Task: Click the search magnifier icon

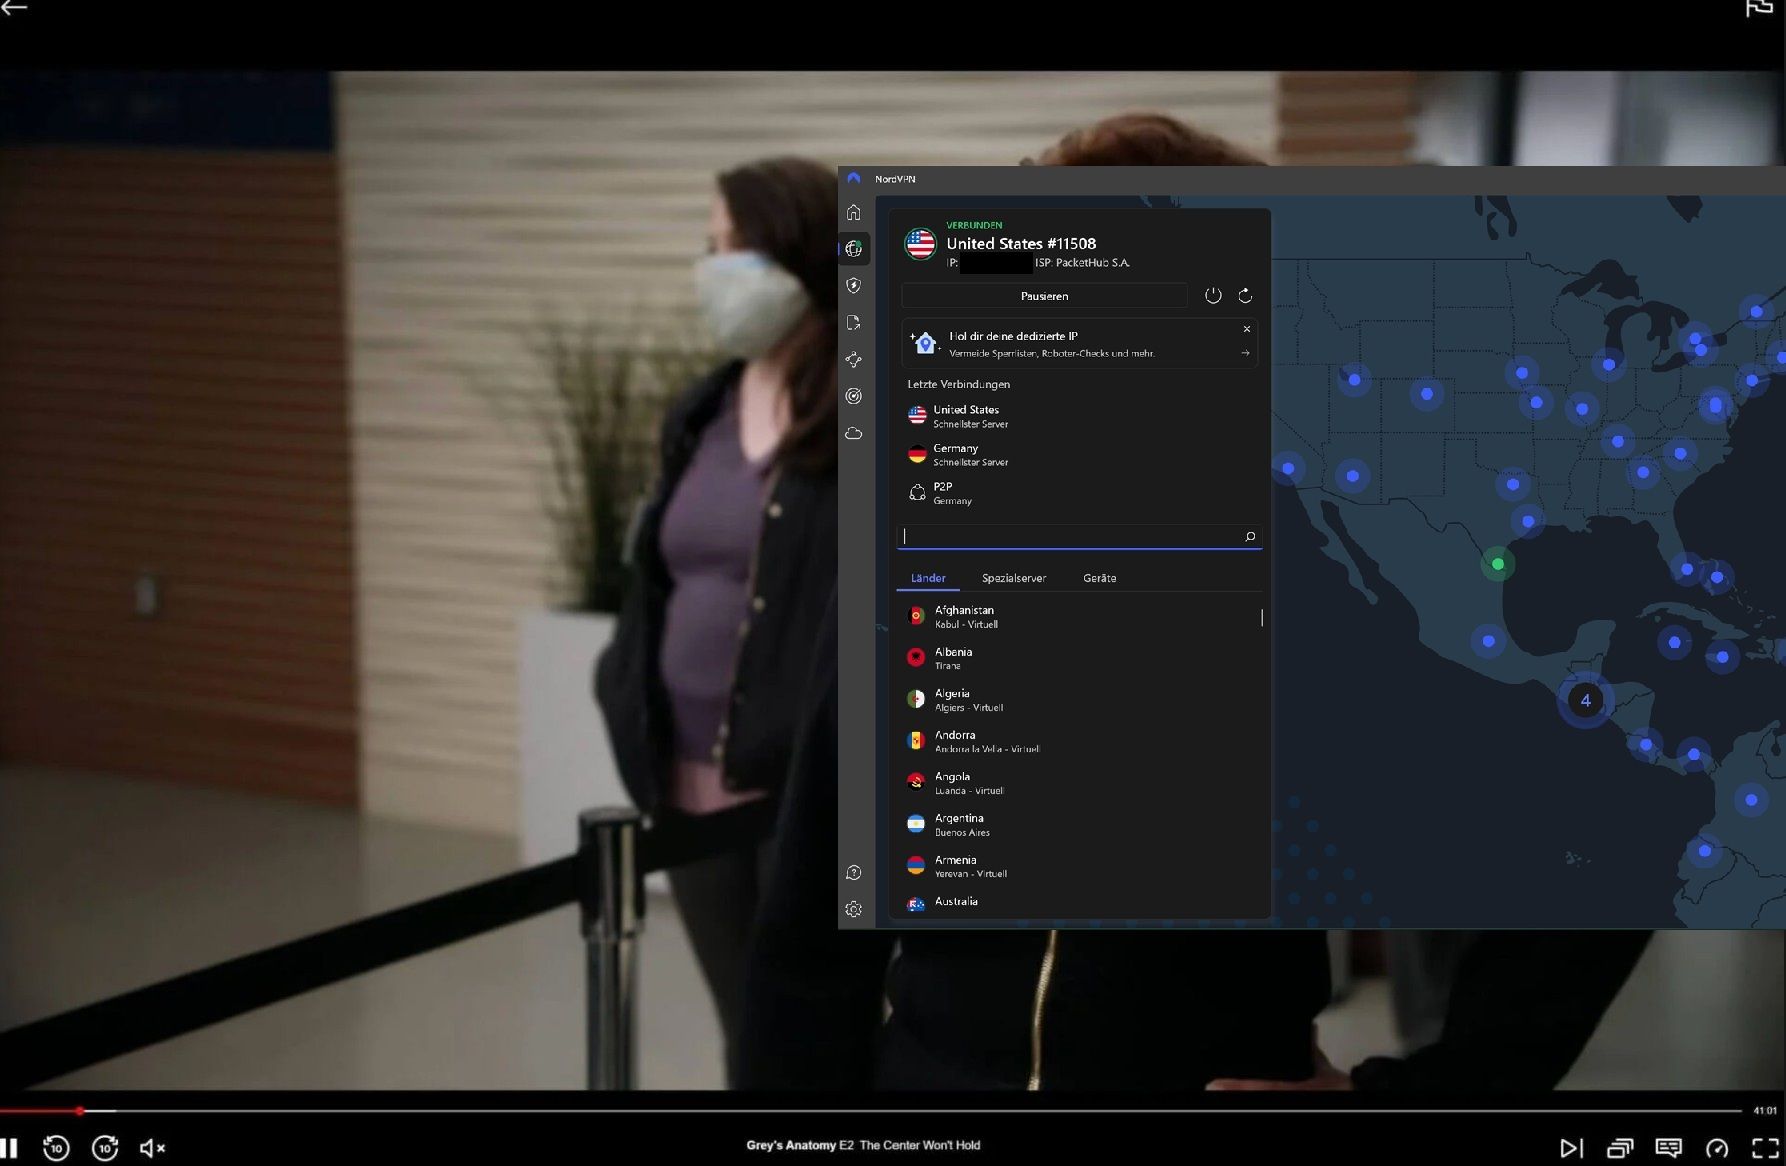Action: pos(1250,537)
